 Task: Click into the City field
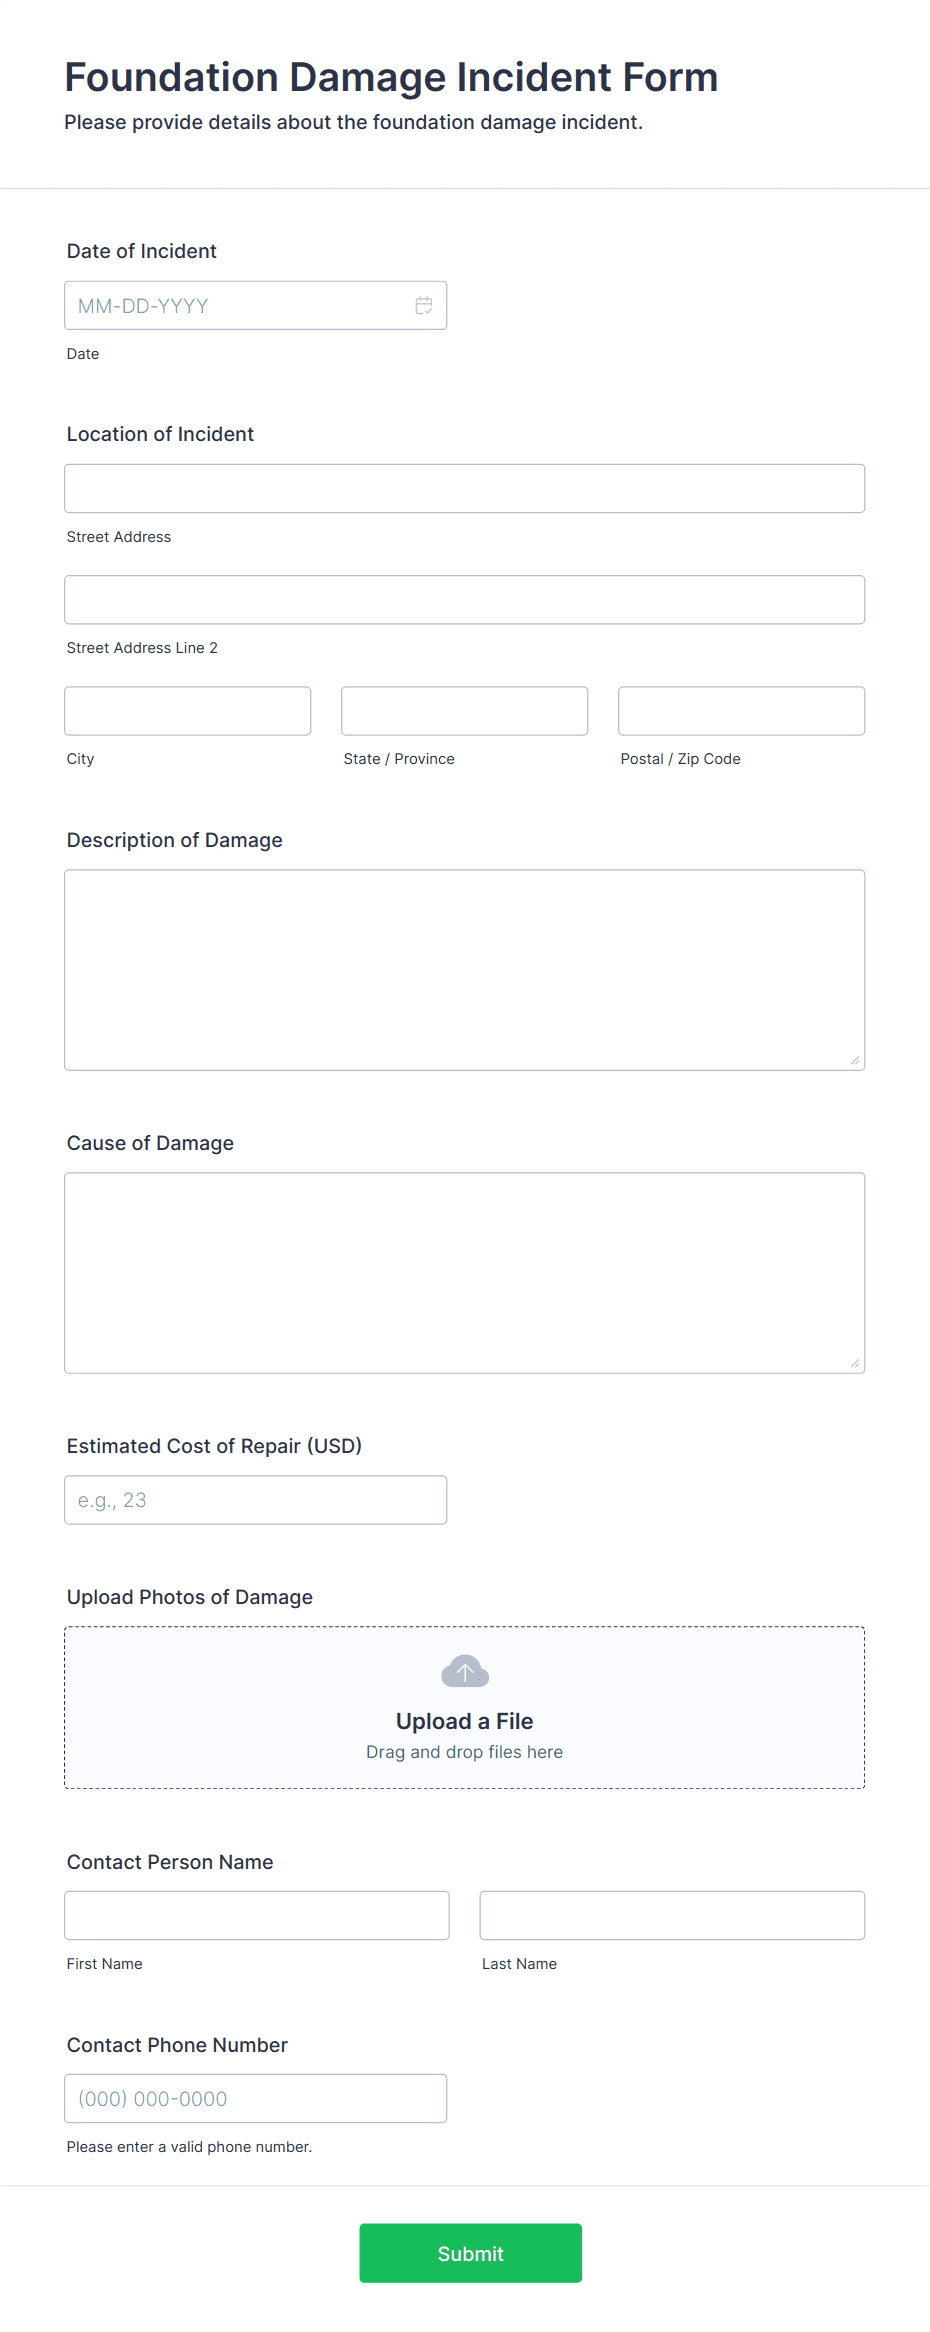tap(188, 711)
